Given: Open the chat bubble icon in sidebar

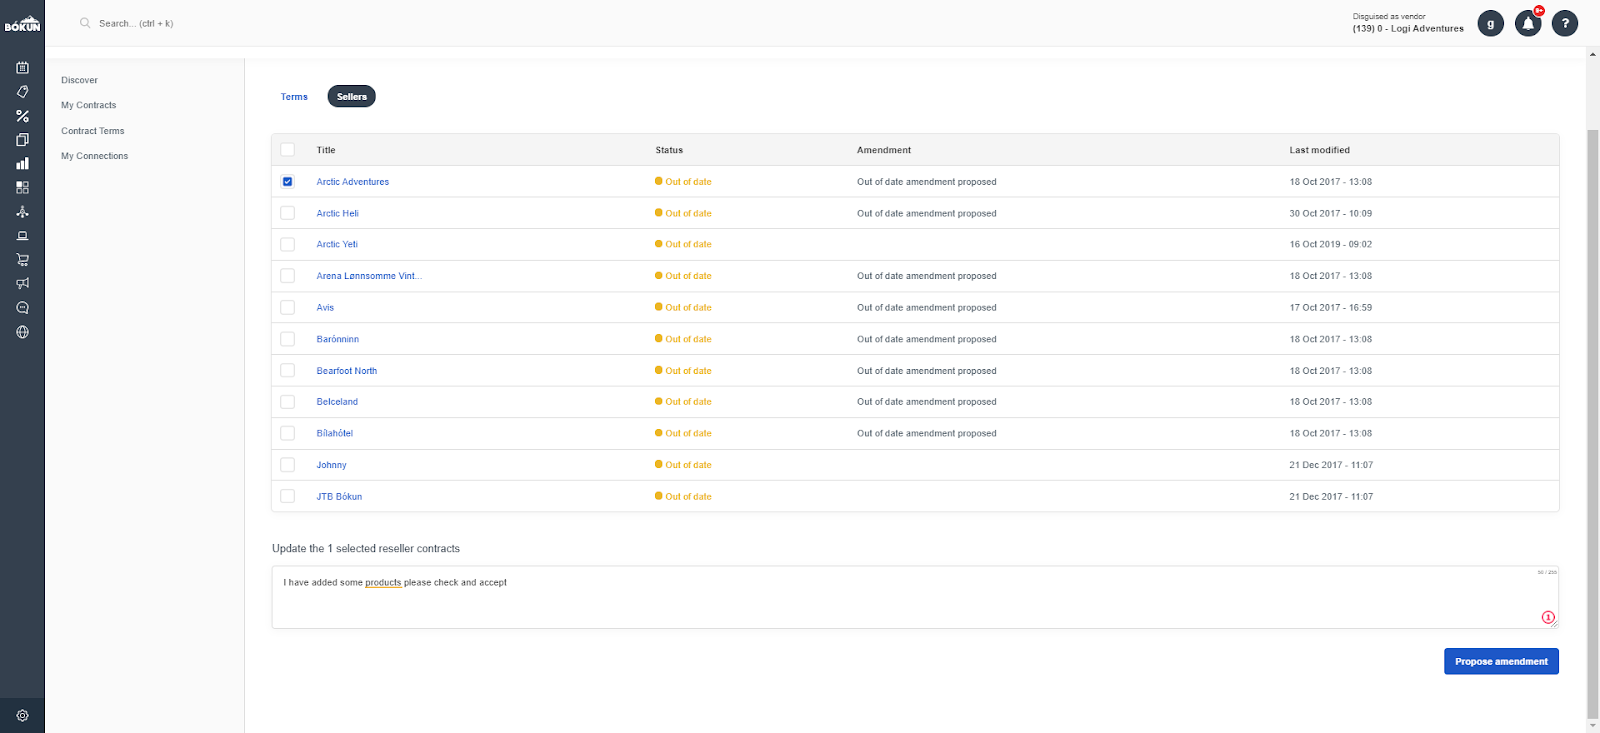Looking at the screenshot, I should pyautogui.click(x=22, y=308).
